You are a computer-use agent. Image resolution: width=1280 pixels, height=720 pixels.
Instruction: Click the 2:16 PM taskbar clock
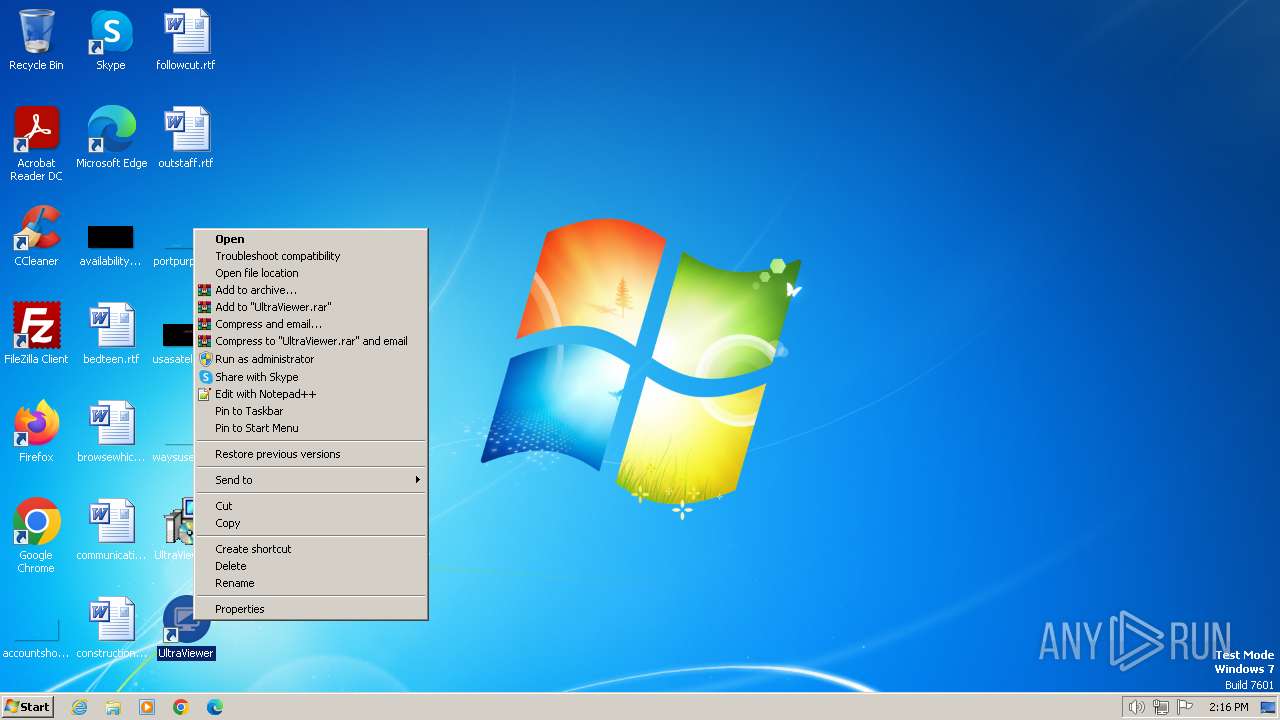click(x=1228, y=707)
